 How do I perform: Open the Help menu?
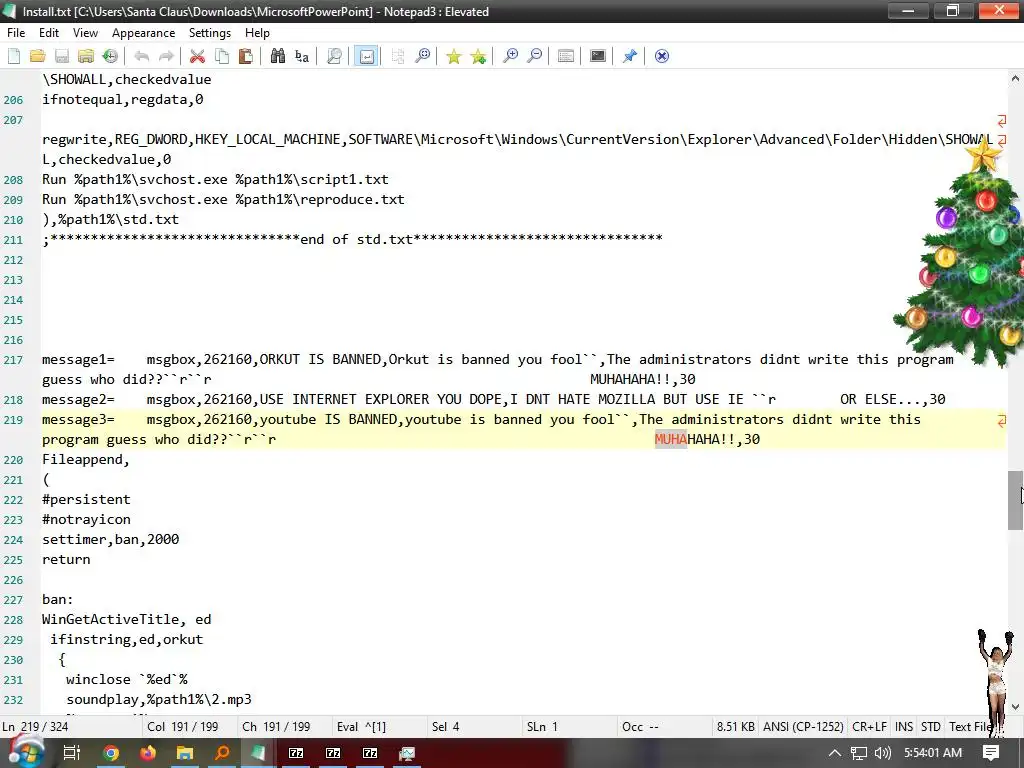pyautogui.click(x=257, y=33)
